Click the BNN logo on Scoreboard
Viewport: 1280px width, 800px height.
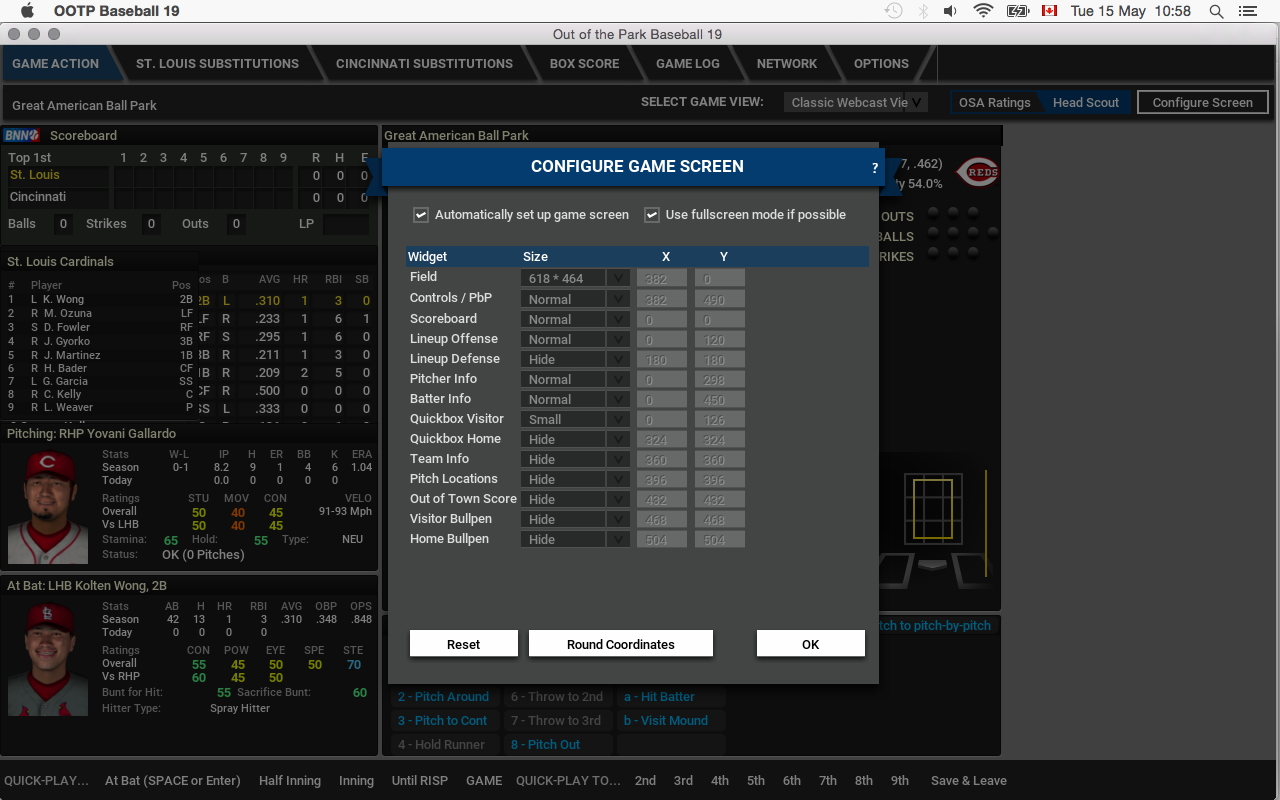(22, 135)
